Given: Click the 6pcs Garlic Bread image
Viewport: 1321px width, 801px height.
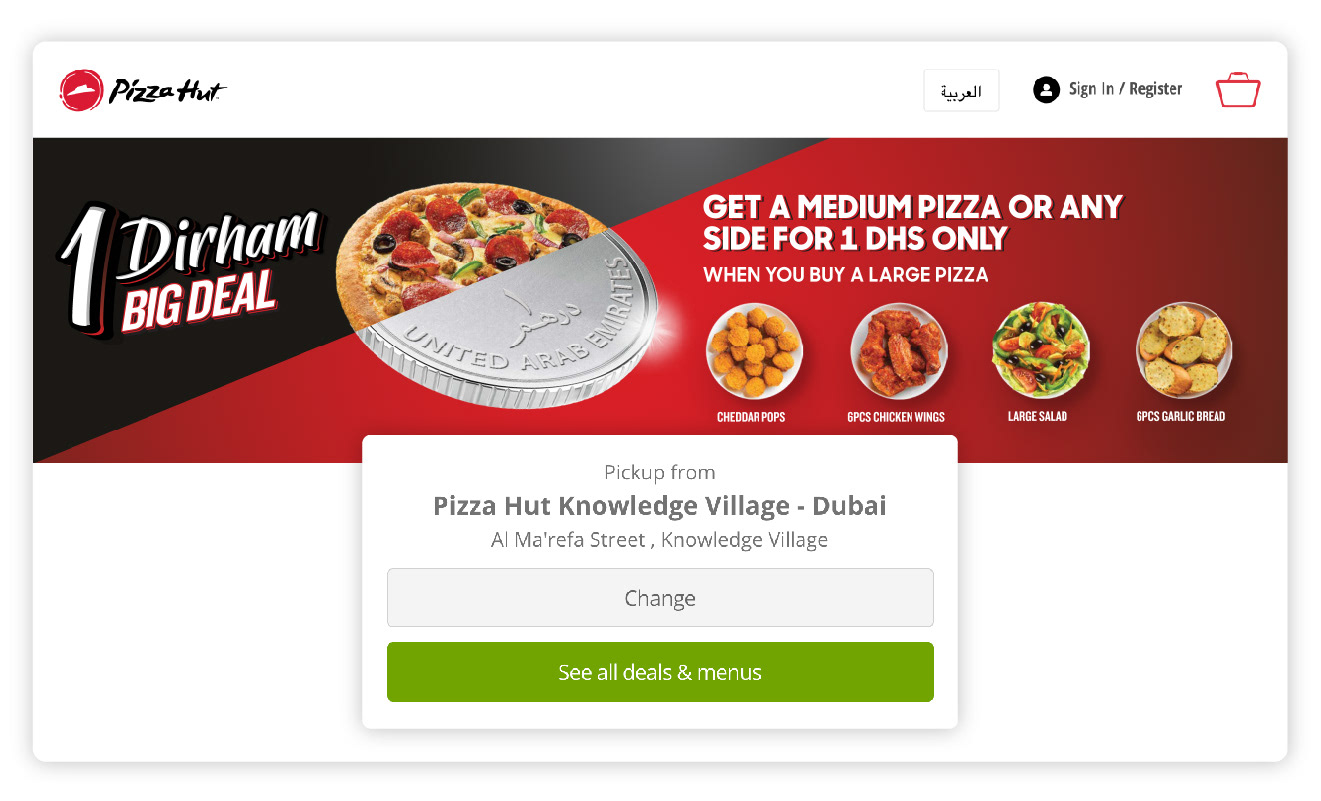Looking at the screenshot, I should (1184, 351).
